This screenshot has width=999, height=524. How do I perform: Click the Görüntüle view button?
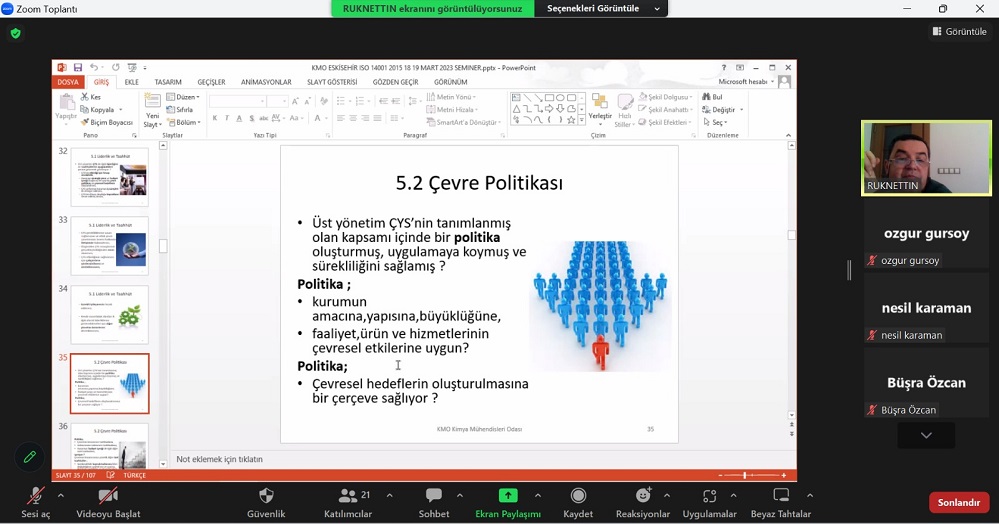[x=959, y=32]
